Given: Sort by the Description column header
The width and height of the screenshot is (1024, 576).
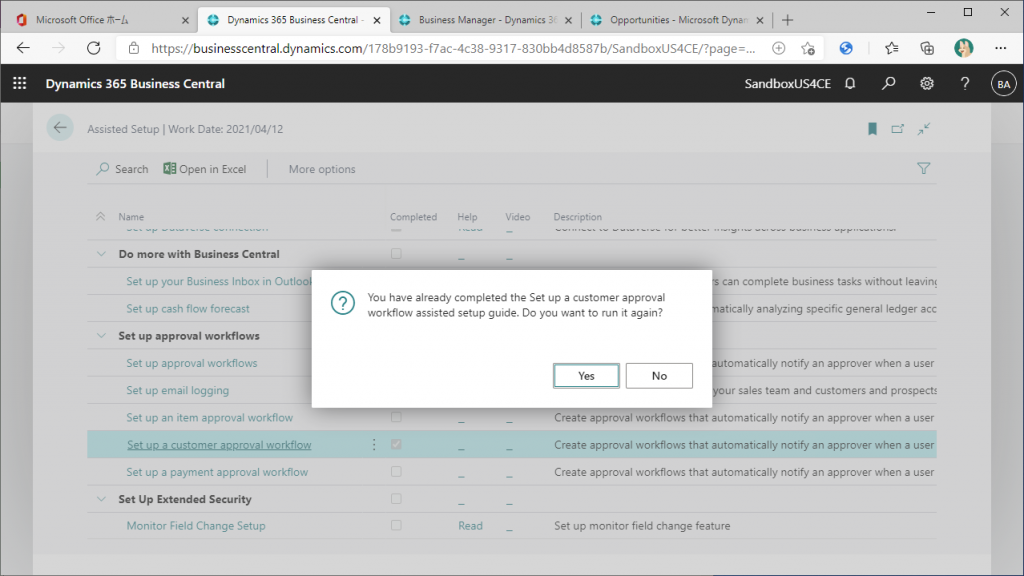Looking at the screenshot, I should 578,217.
